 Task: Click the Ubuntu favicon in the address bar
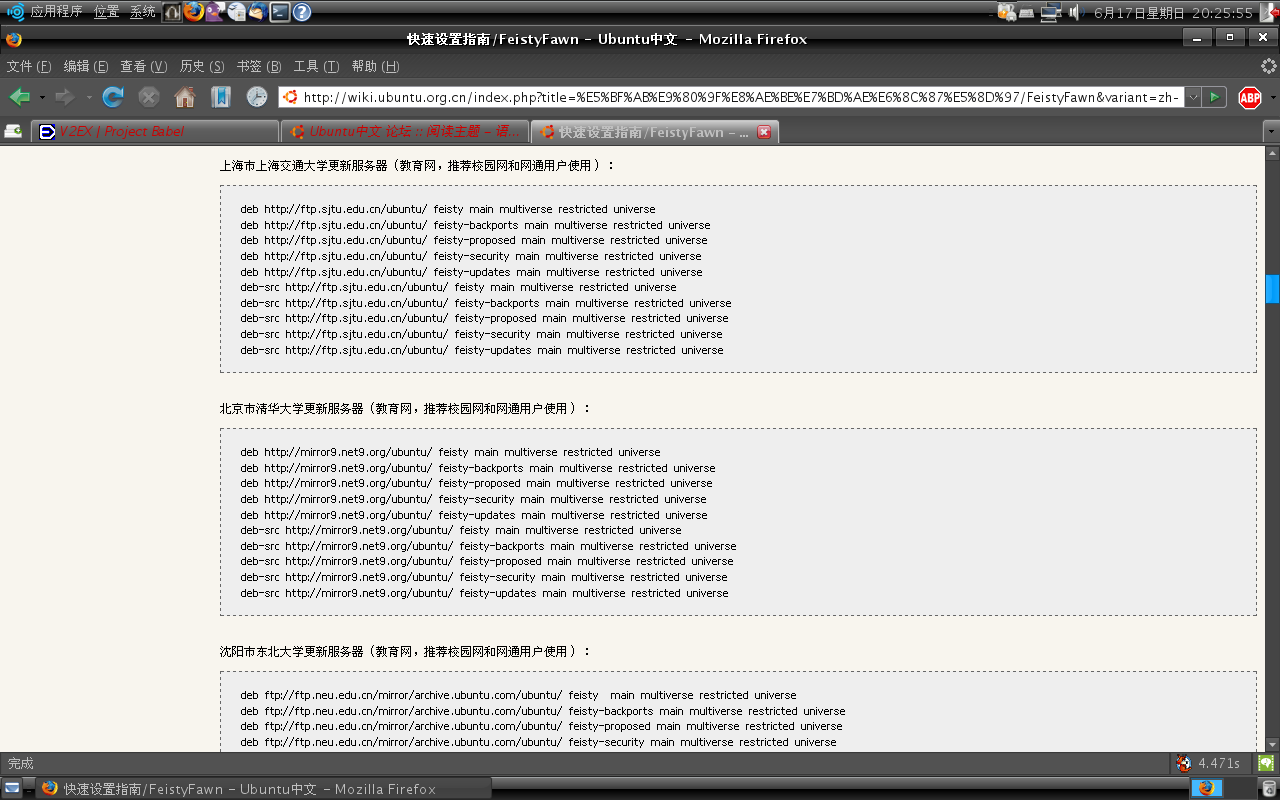pos(290,97)
